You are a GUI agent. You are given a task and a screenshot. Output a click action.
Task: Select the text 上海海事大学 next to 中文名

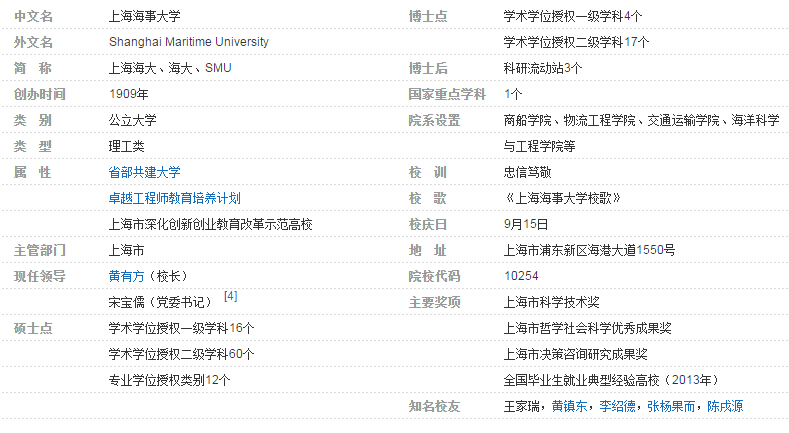(144, 17)
